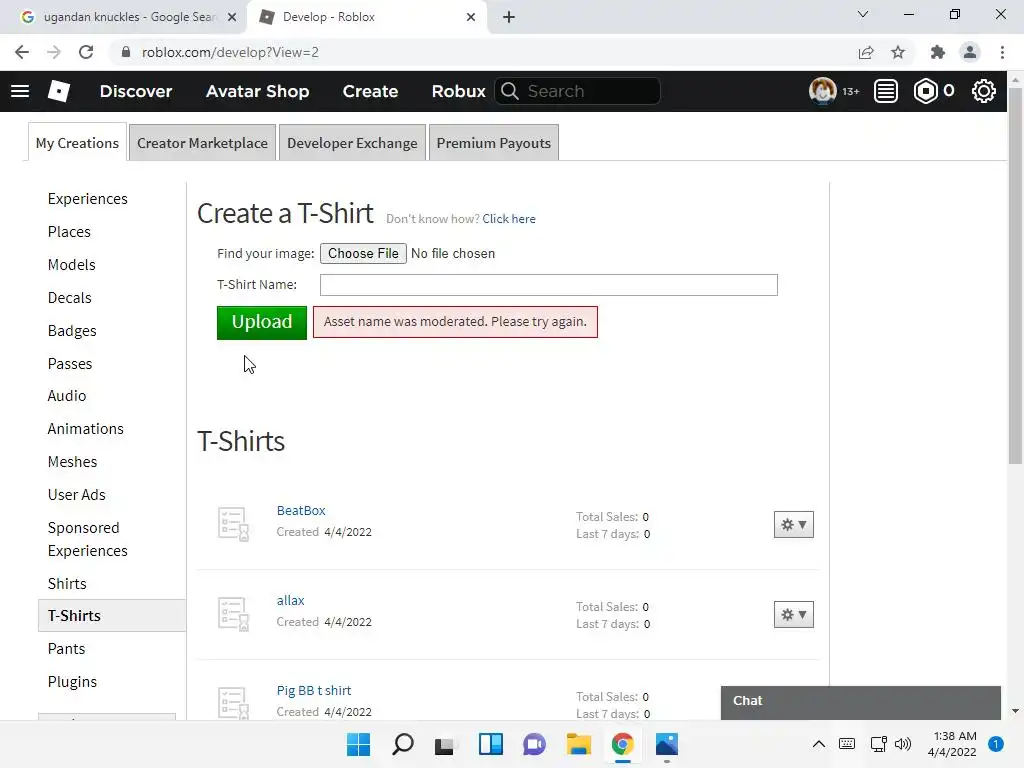This screenshot has height=768, width=1024.
Task: Open Windows widgets panel icon
Action: pyautogui.click(x=490, y=744)
